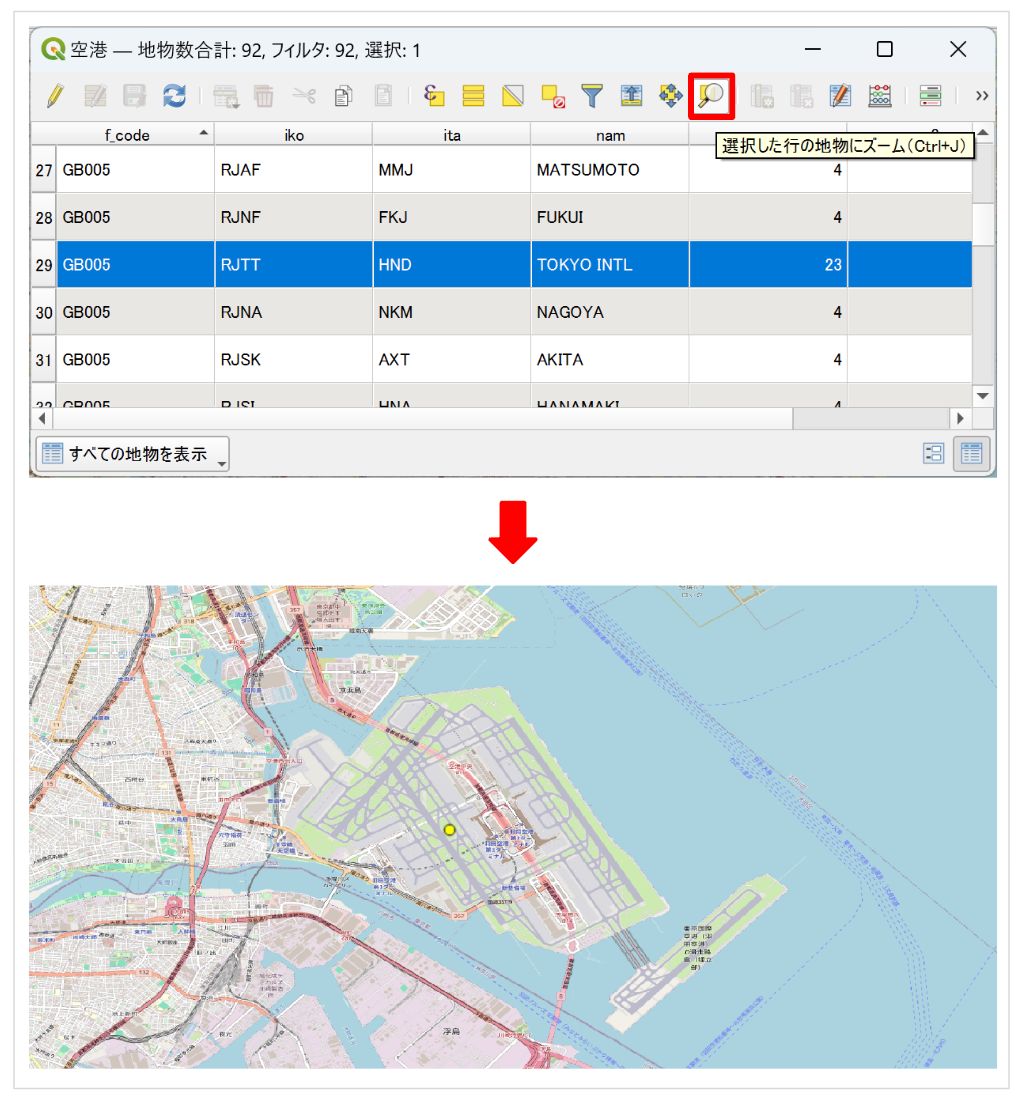1024x1102 pixels.
Task: Click the filter funnel icon
Action: tap(592, 96)
